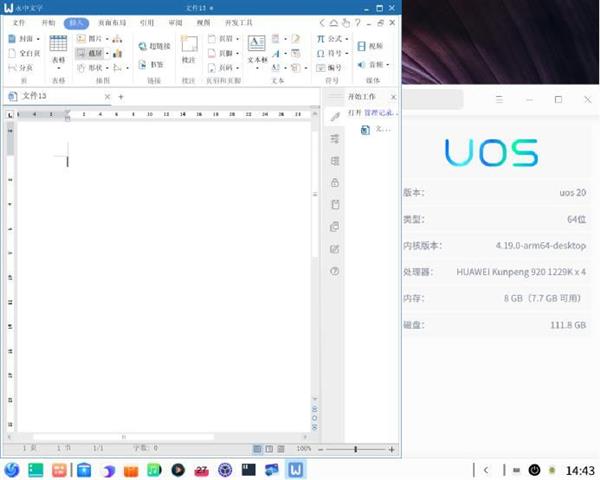Viewport: 600px width, 480px height.
Task: Switch to the Page Layout (页面布局) tab
Action: coord(112,21)
